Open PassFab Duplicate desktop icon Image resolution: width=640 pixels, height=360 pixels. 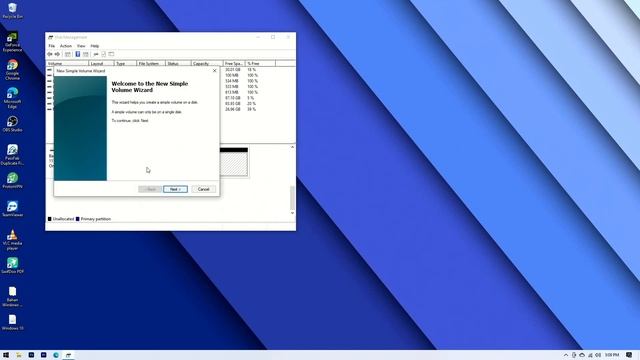(12, 155)
